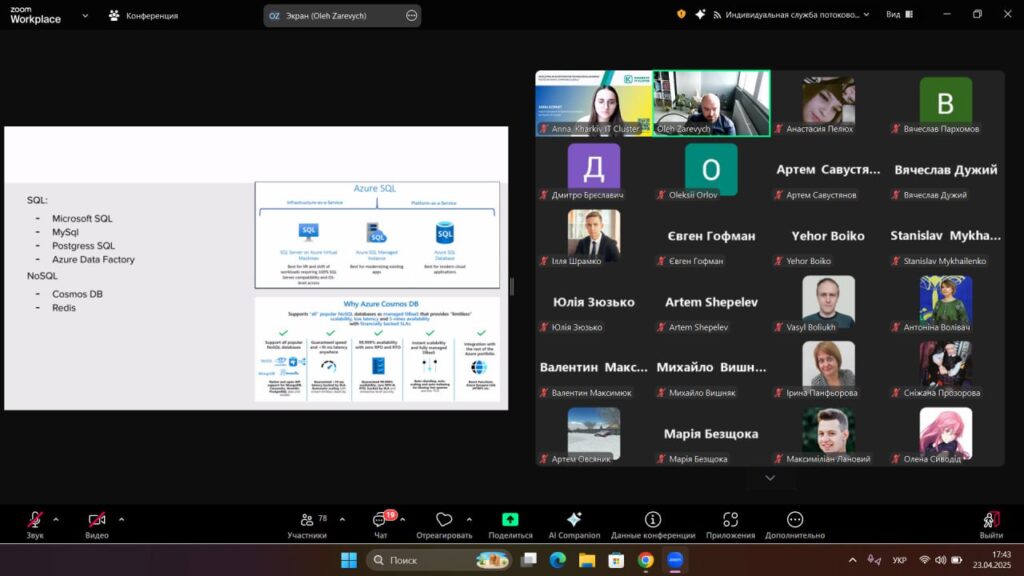Viewport: 1024px width, 576px height.
Task: Click the Дмитро Бреславич avatar tile
Action: point(594,169)
